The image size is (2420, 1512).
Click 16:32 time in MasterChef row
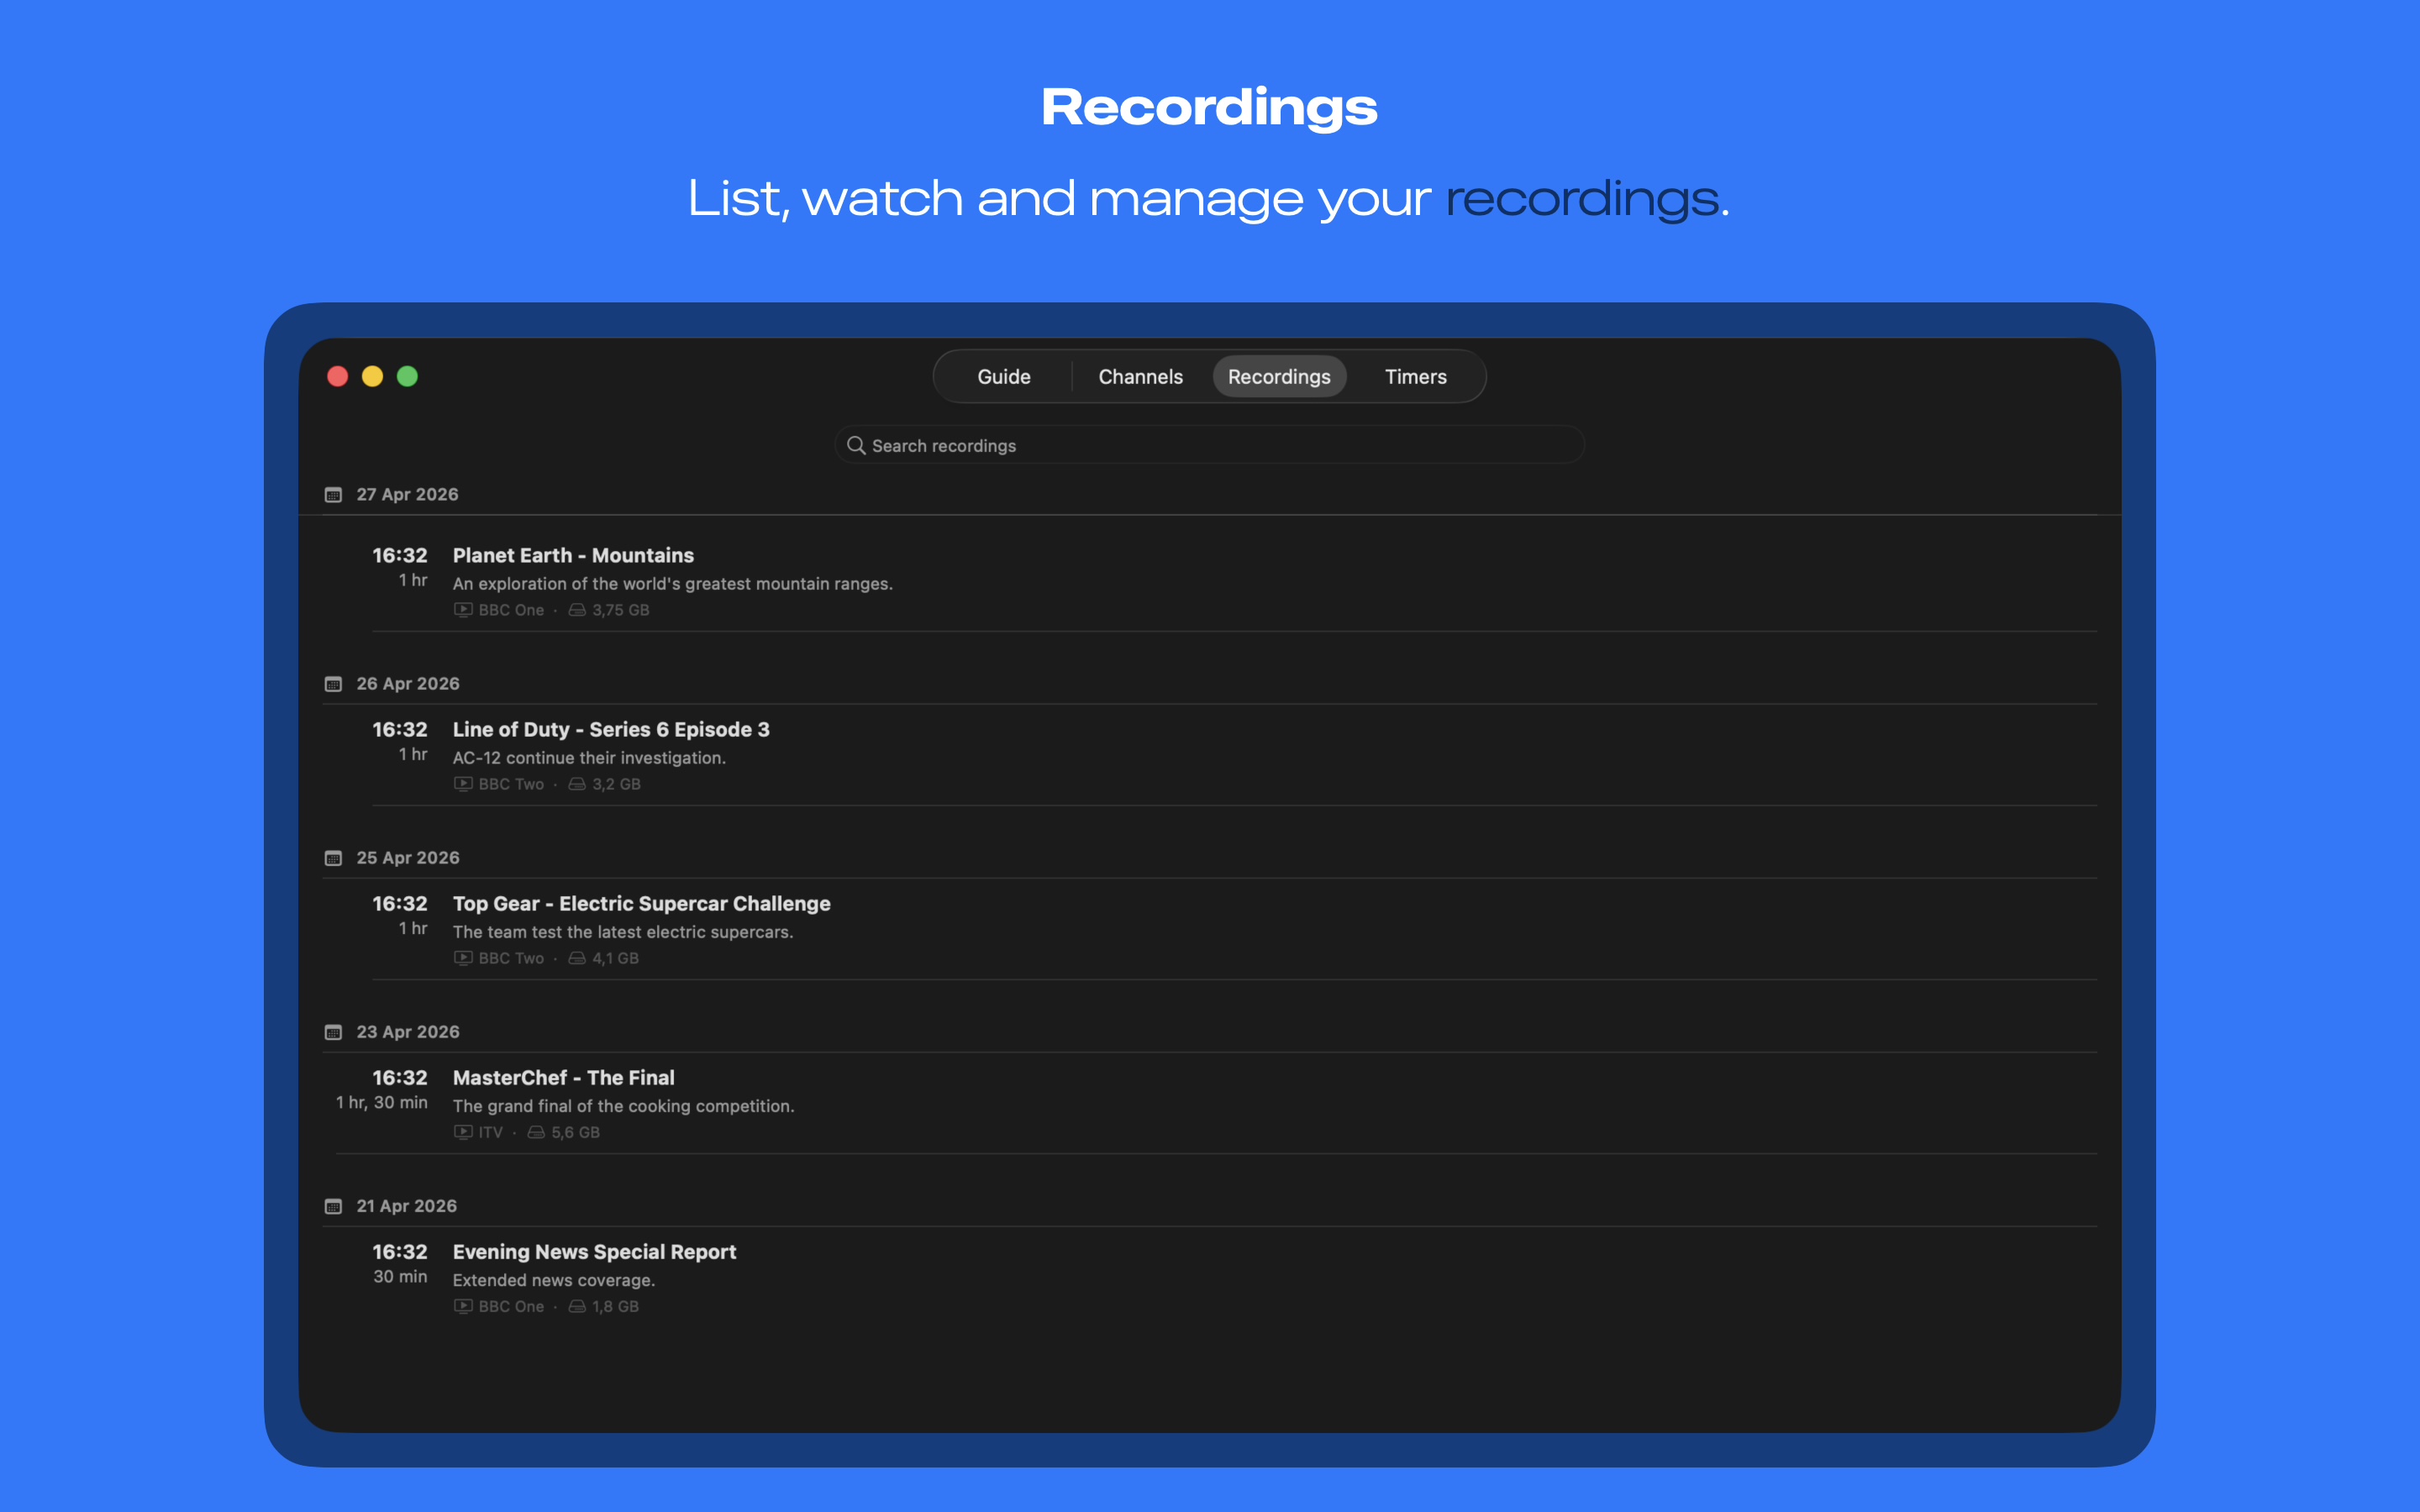(x=399, y=1077)
